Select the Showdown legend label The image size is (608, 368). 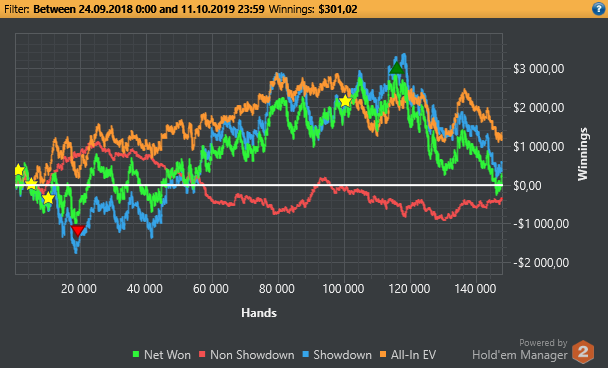tap(342, 355)
